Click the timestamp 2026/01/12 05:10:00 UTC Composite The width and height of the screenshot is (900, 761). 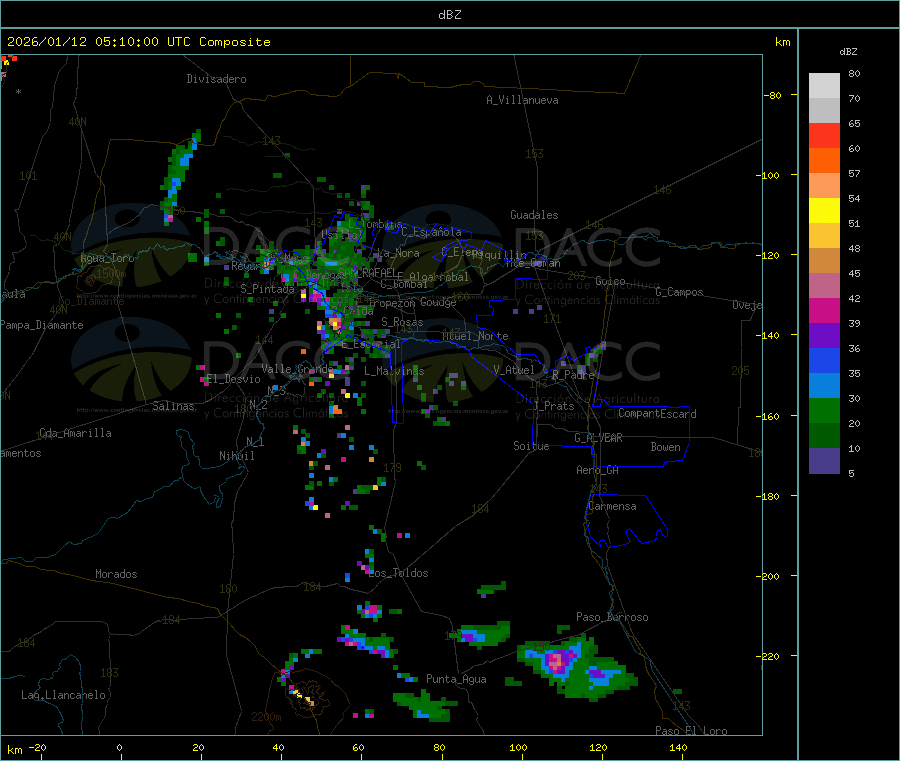[138, 42]
